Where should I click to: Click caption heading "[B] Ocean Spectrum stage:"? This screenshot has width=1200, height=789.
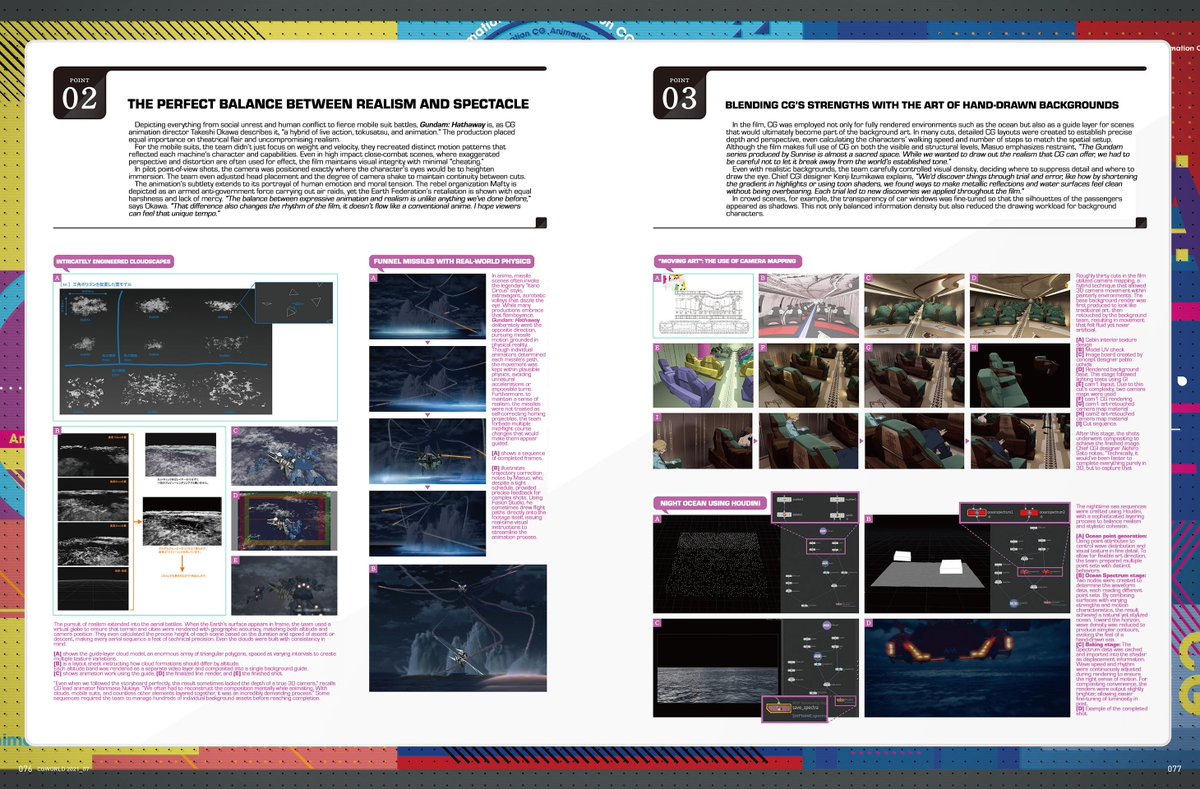click(x=1113, y=577)
